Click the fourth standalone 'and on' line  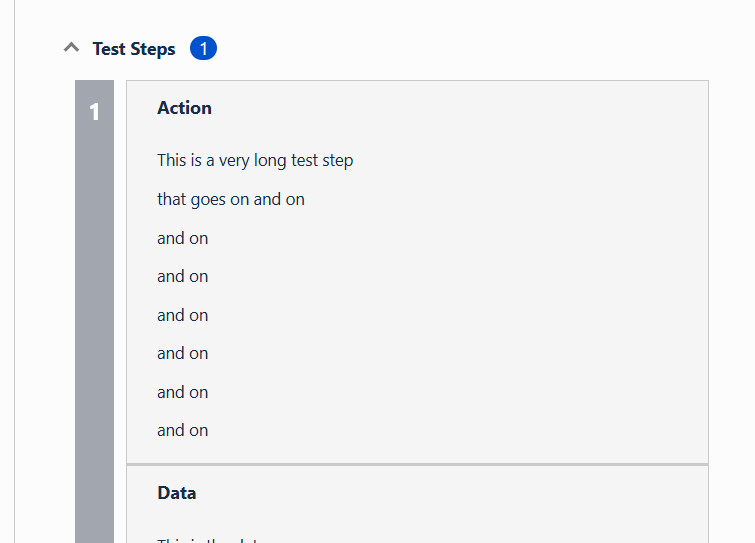tap(183, 353)
